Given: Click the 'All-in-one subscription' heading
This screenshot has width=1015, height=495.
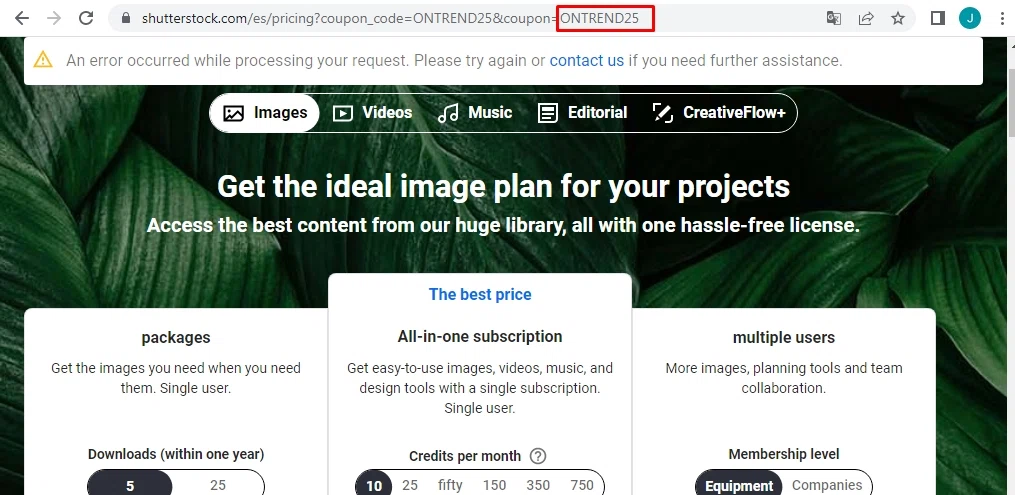Looking at the screenshot, I should [x=480, y=336].
